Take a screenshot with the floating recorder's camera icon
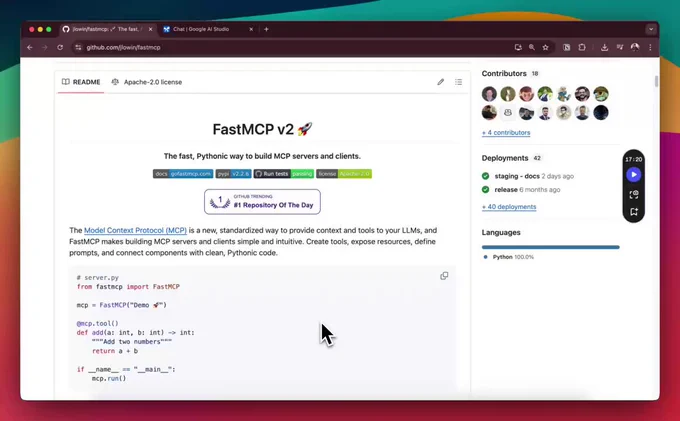The height and width of the screenshot is (421, 680). (634, 194)
